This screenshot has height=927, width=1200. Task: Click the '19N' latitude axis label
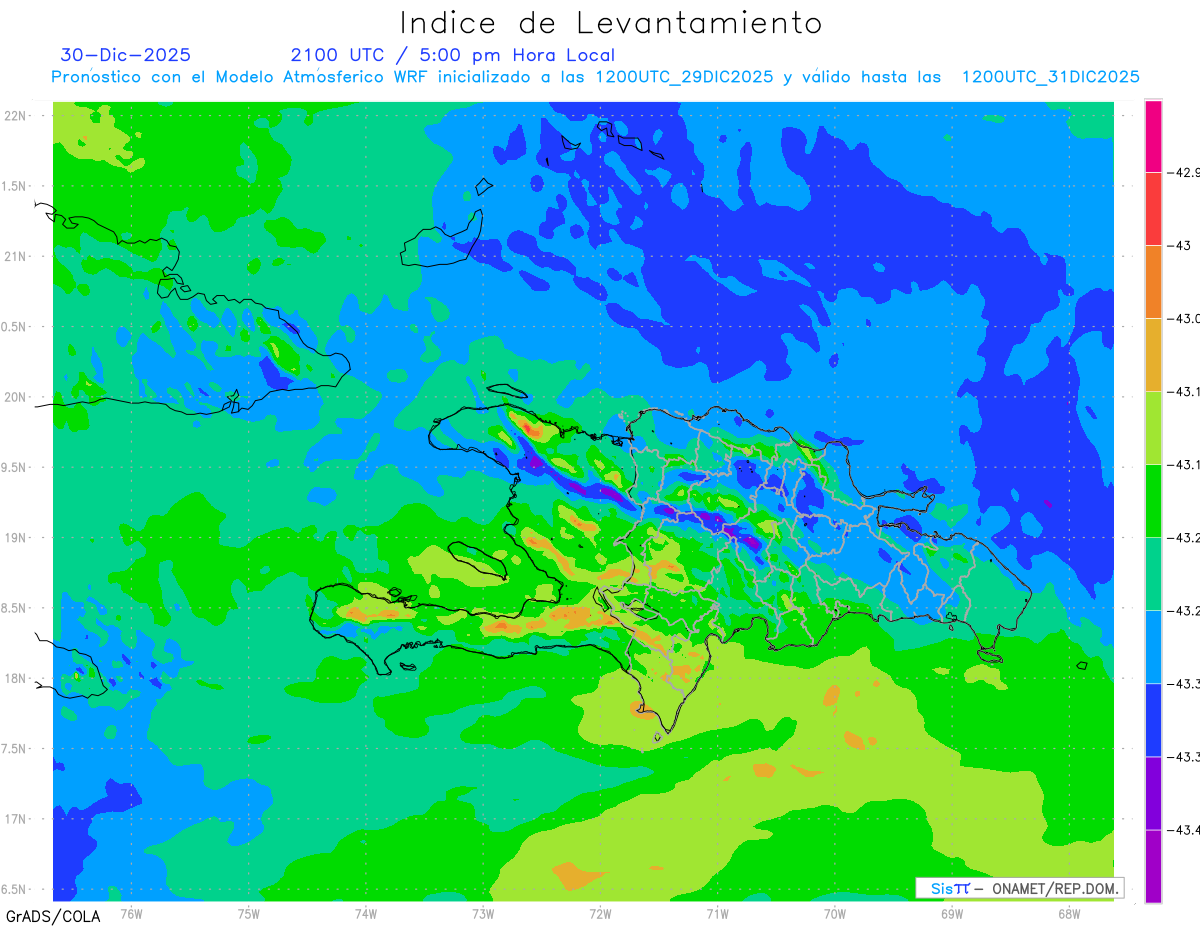click(16, 537)
